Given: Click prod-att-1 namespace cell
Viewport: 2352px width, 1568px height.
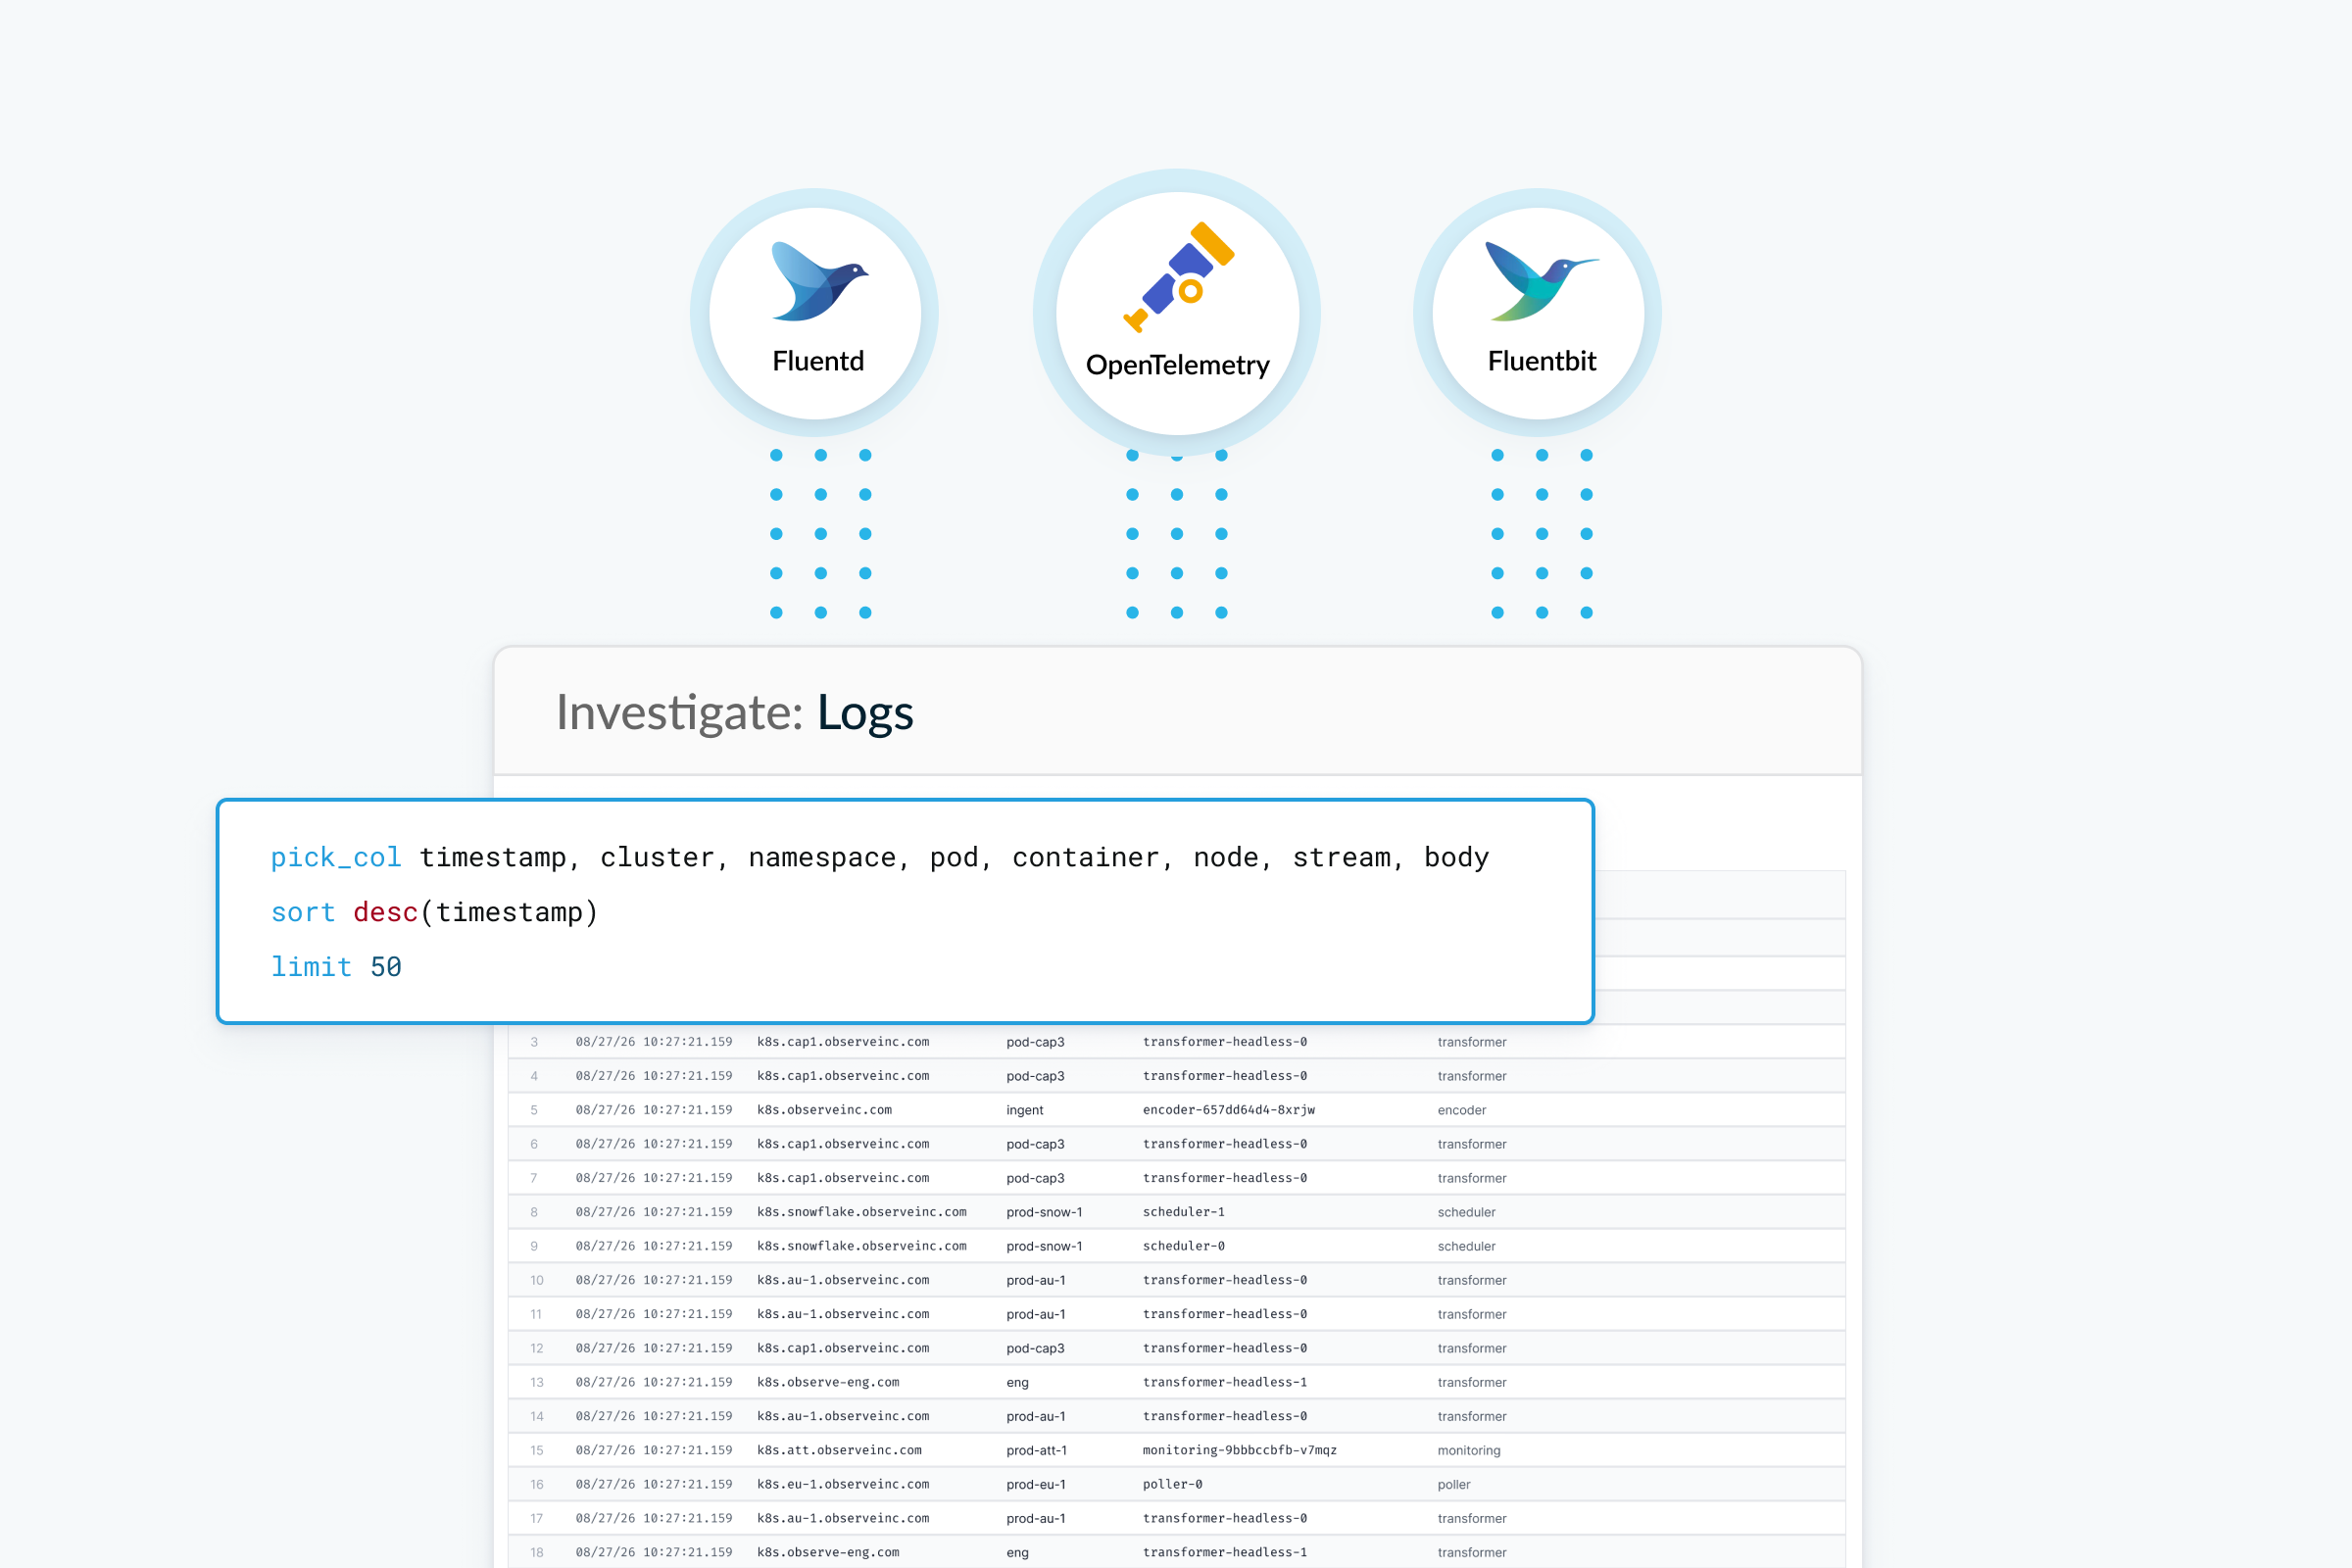Looking at the screenshot, I should [x=1037, y=1450].
